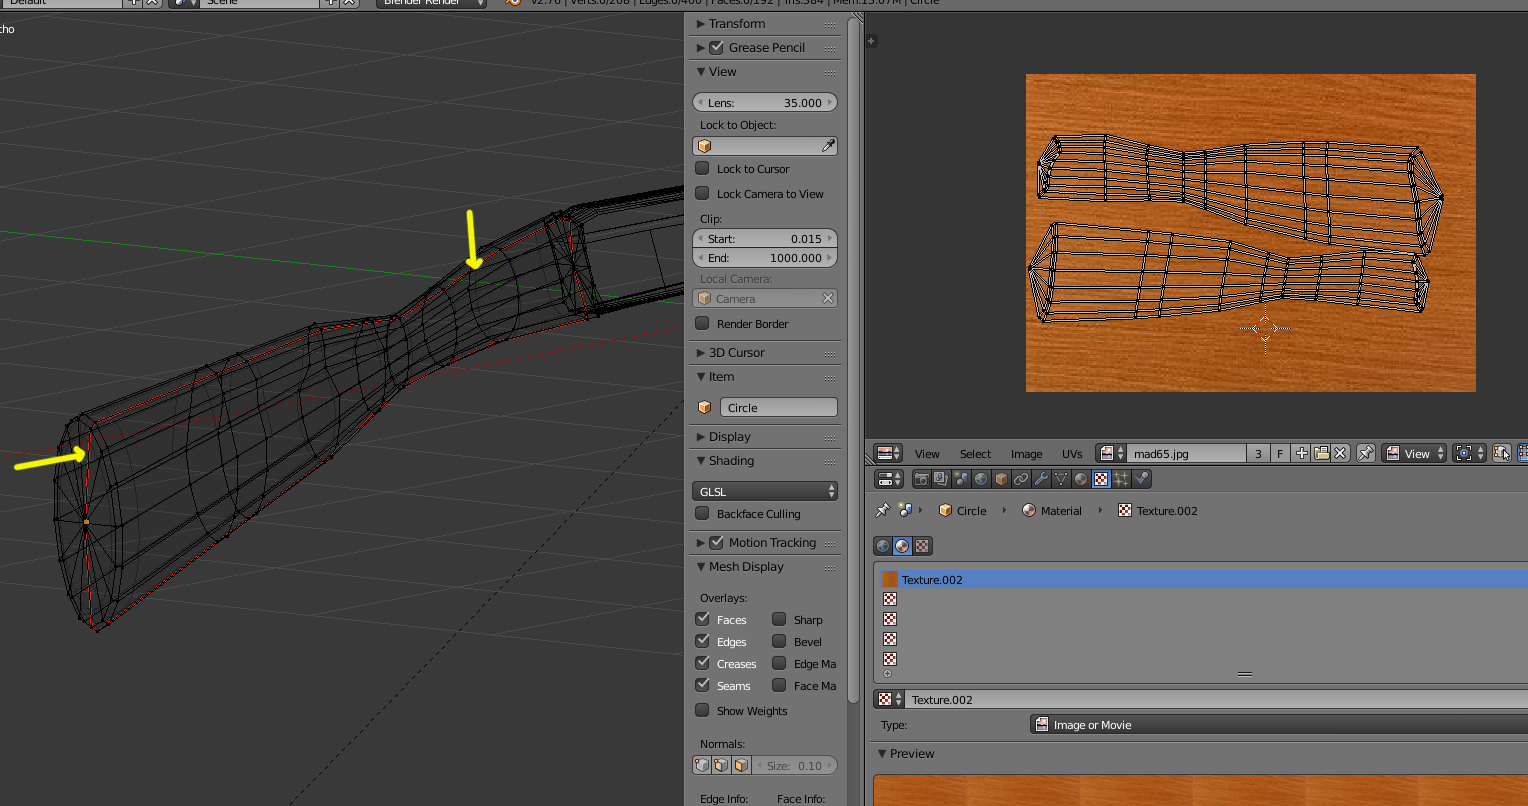Screen dimensions: 1528x806
Task: Click the open image folder icon
Action: point(1321,453)
